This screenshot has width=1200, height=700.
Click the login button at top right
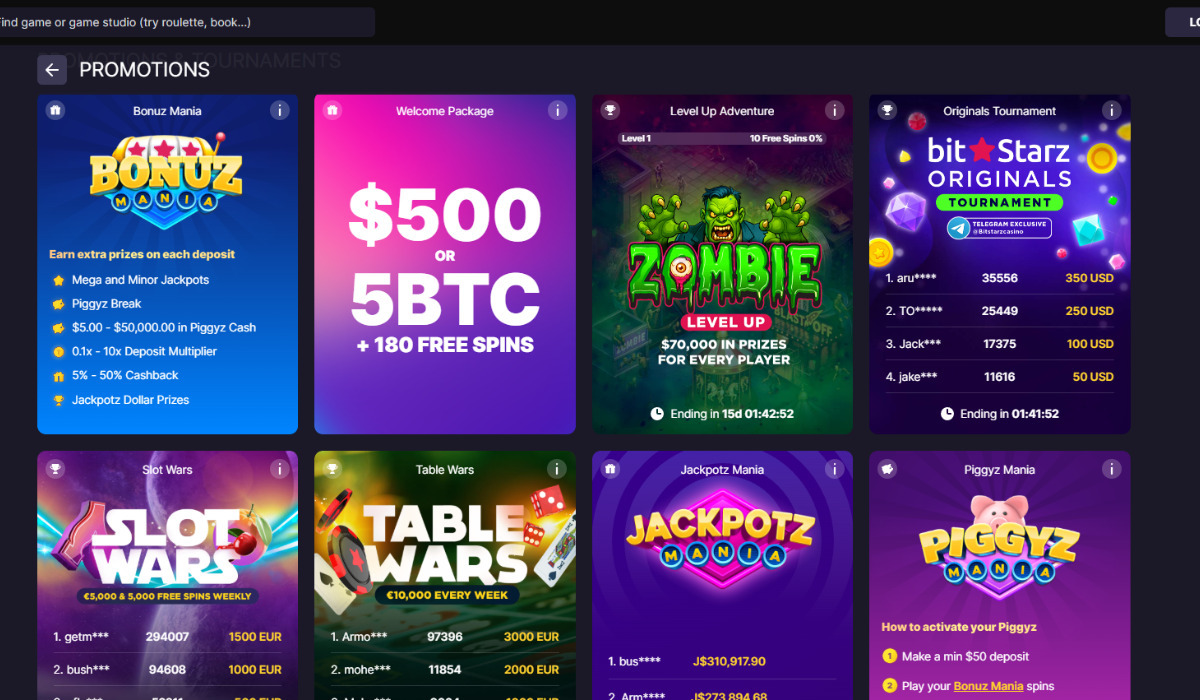click(x=1183, y=22)
